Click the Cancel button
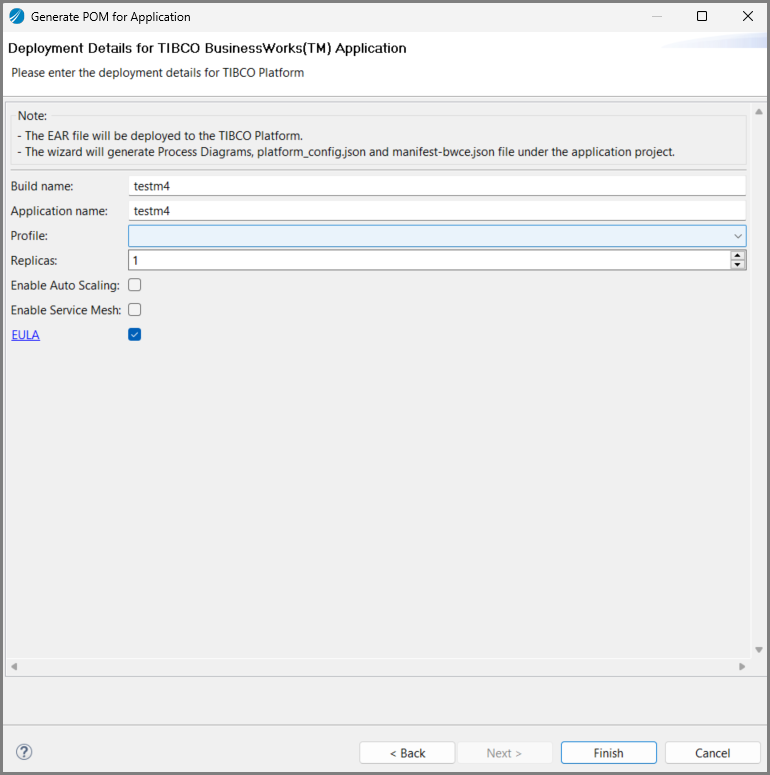770x775 pixels. [x=712, y=753]
